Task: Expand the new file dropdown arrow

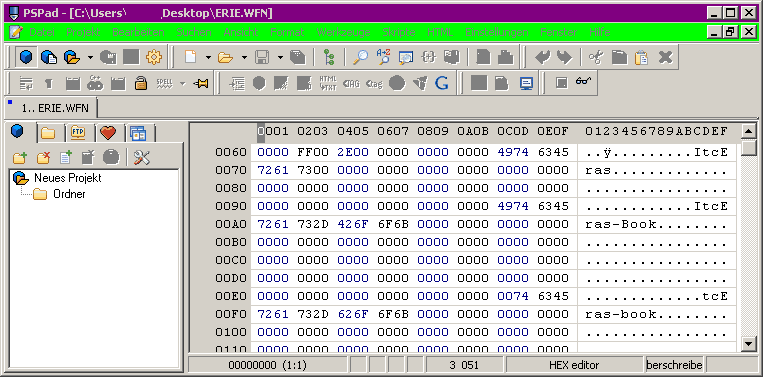Action: (x=208, y=58)
